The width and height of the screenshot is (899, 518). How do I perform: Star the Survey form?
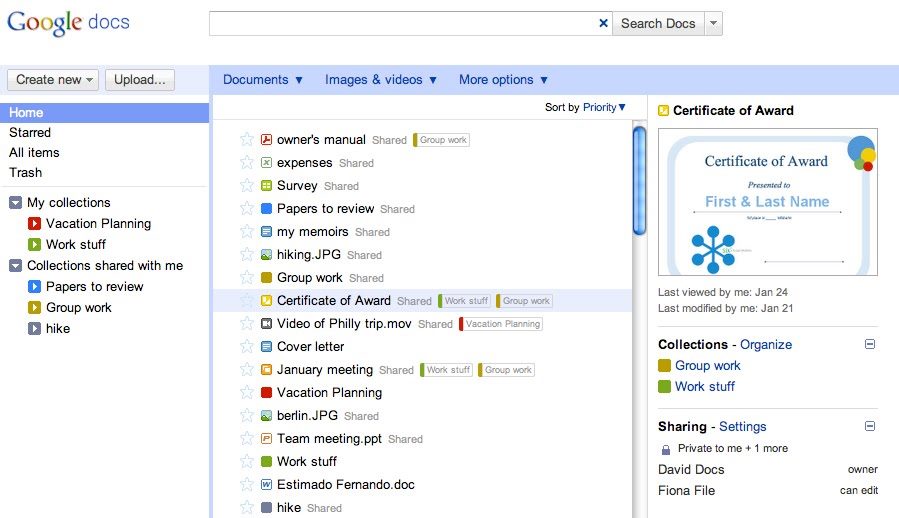(247, 185)
